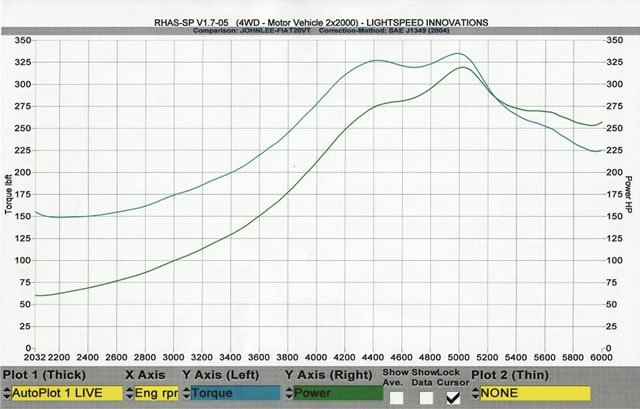The height and width of the screenshot is (409, 640).
Task: Enable the Show Ave. checkbox
Action: (397, 398)
